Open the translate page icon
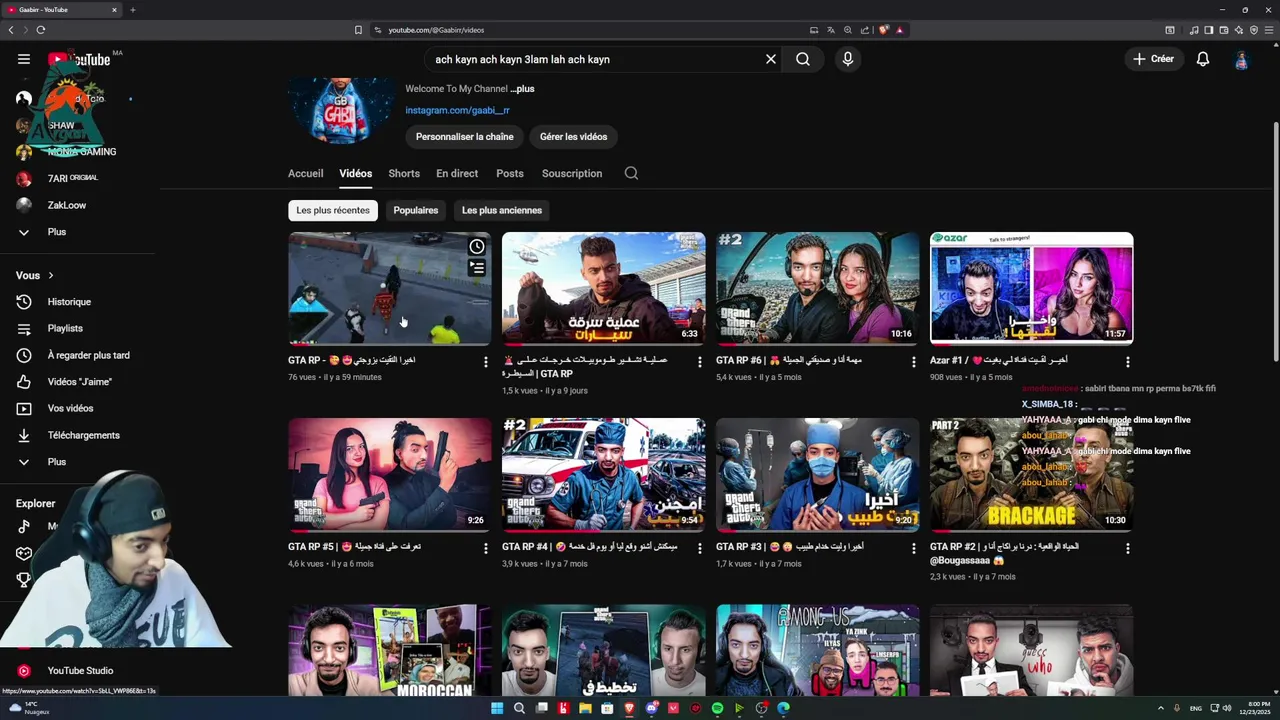The height and width of the screenshot is (720, 1280). point(830,30)
